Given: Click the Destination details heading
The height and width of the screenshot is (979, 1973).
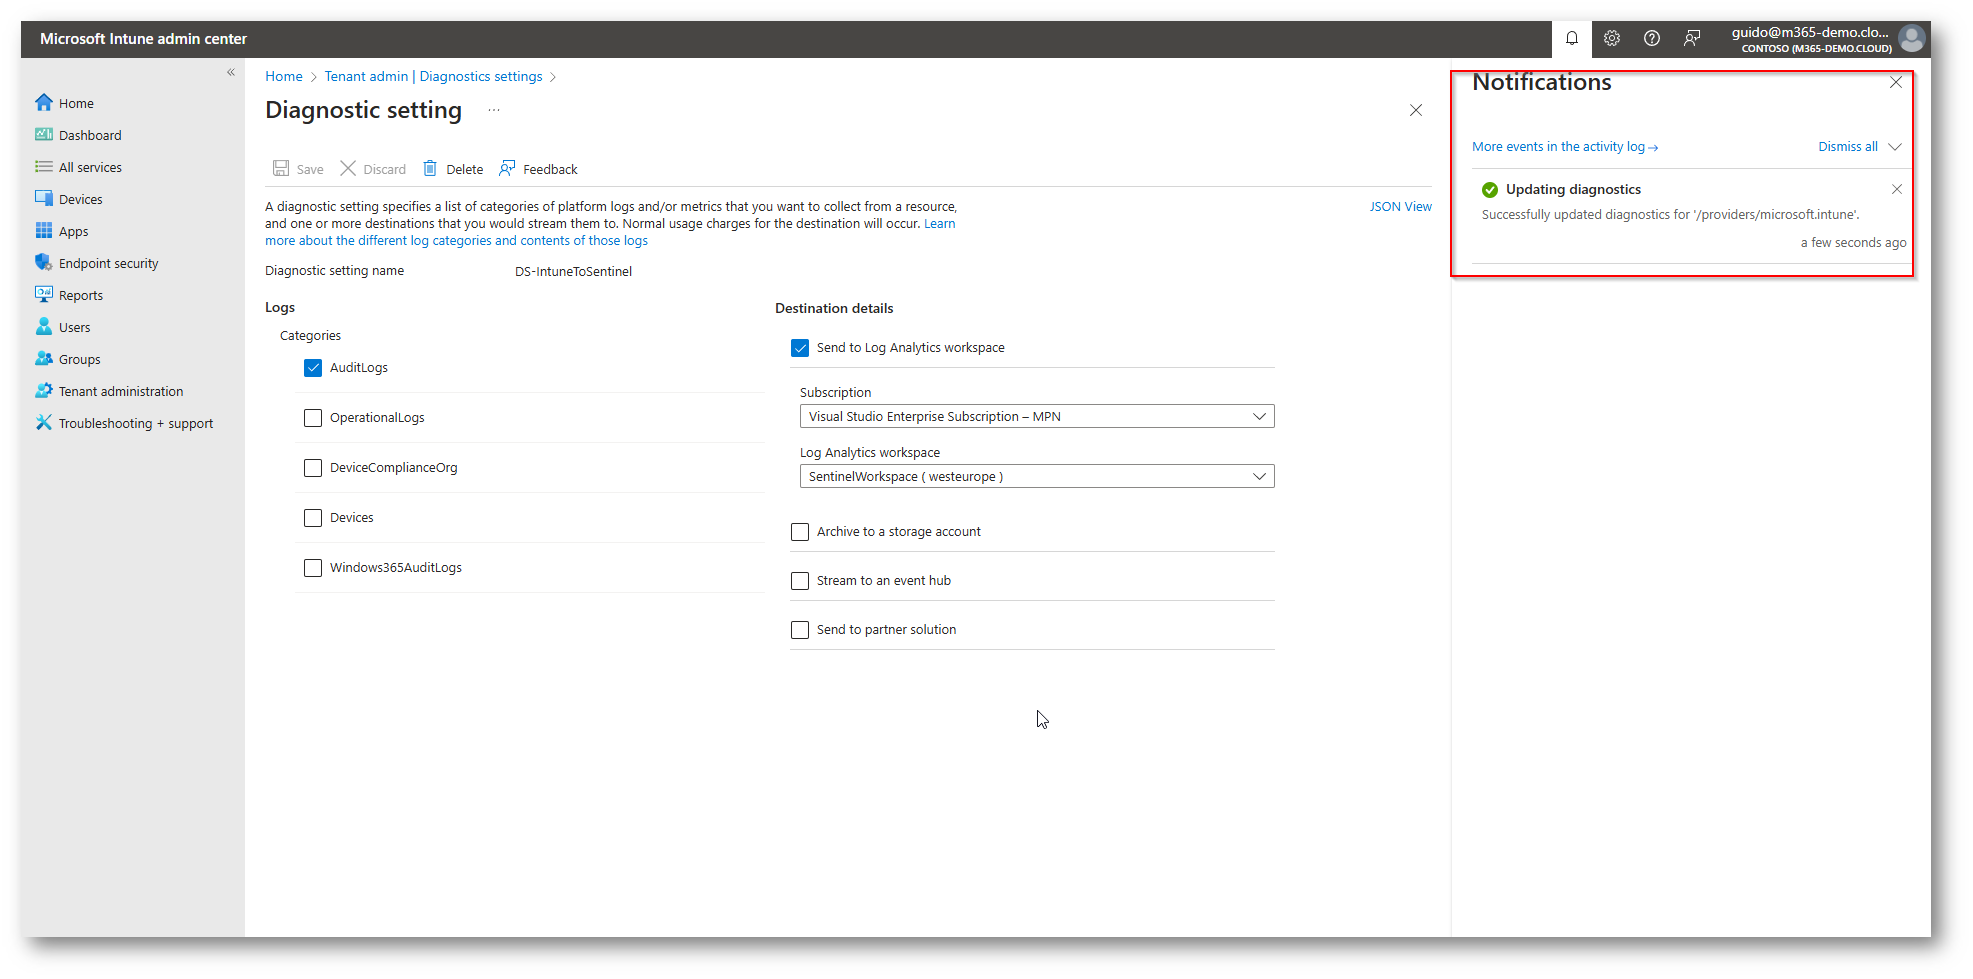Looking at the screenshot, I should coord(834,308).
